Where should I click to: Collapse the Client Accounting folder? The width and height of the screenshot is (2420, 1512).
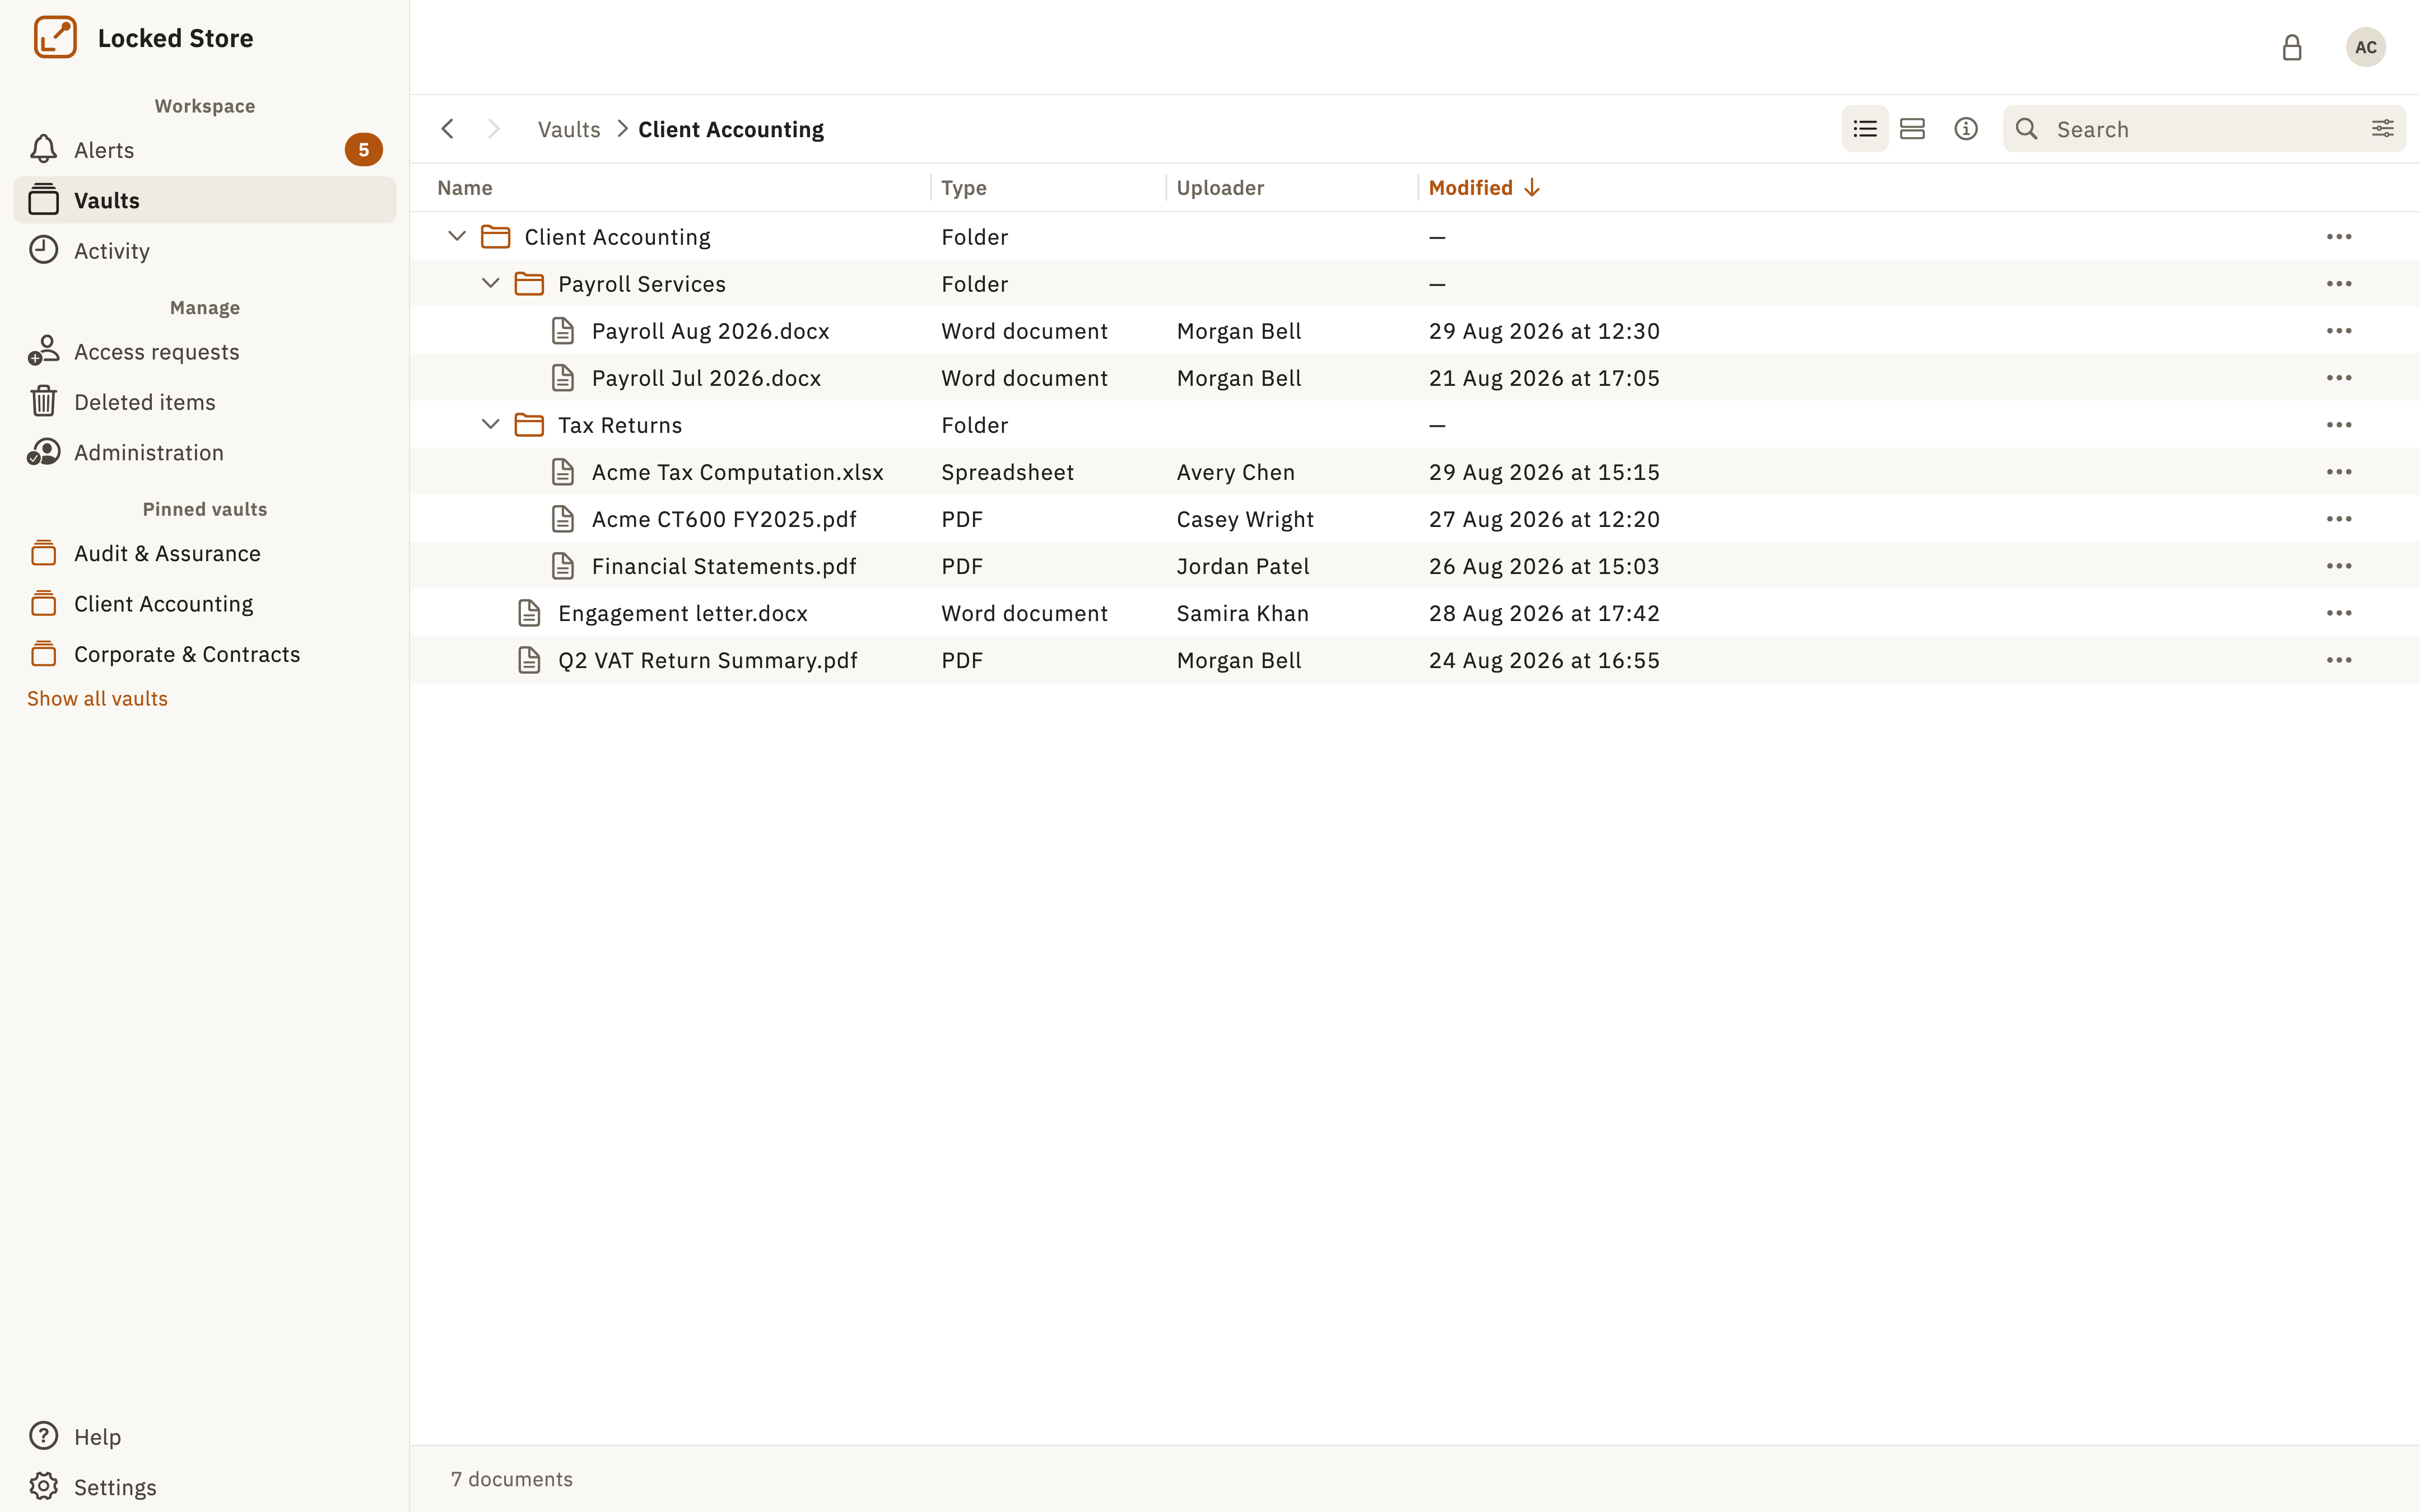(x=457, y=237)
